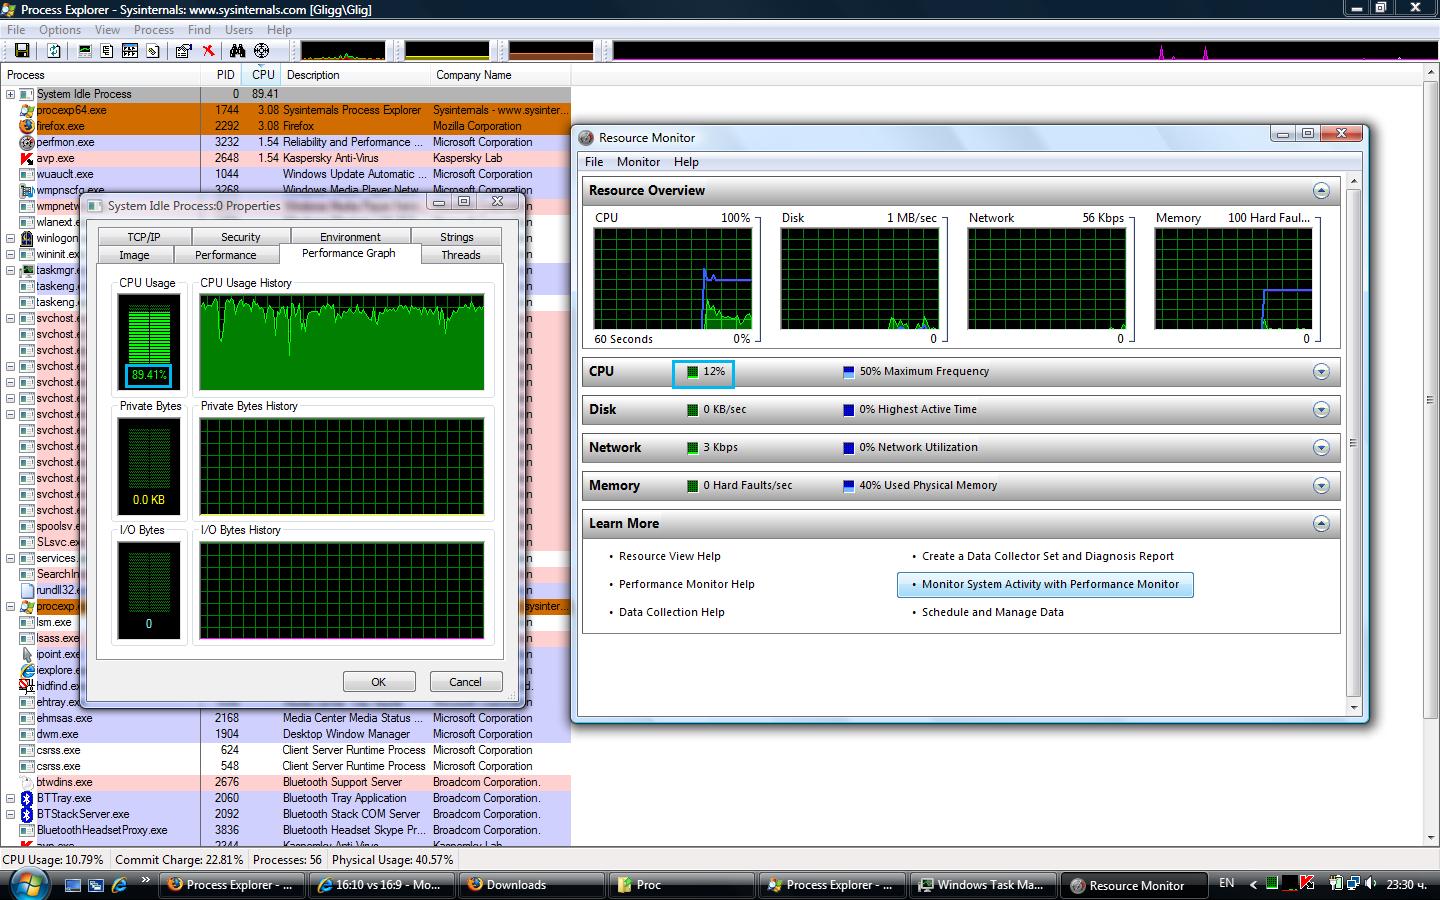Switch to the Strings tab
Viewport: 1440px width, 900px height.
457,237
